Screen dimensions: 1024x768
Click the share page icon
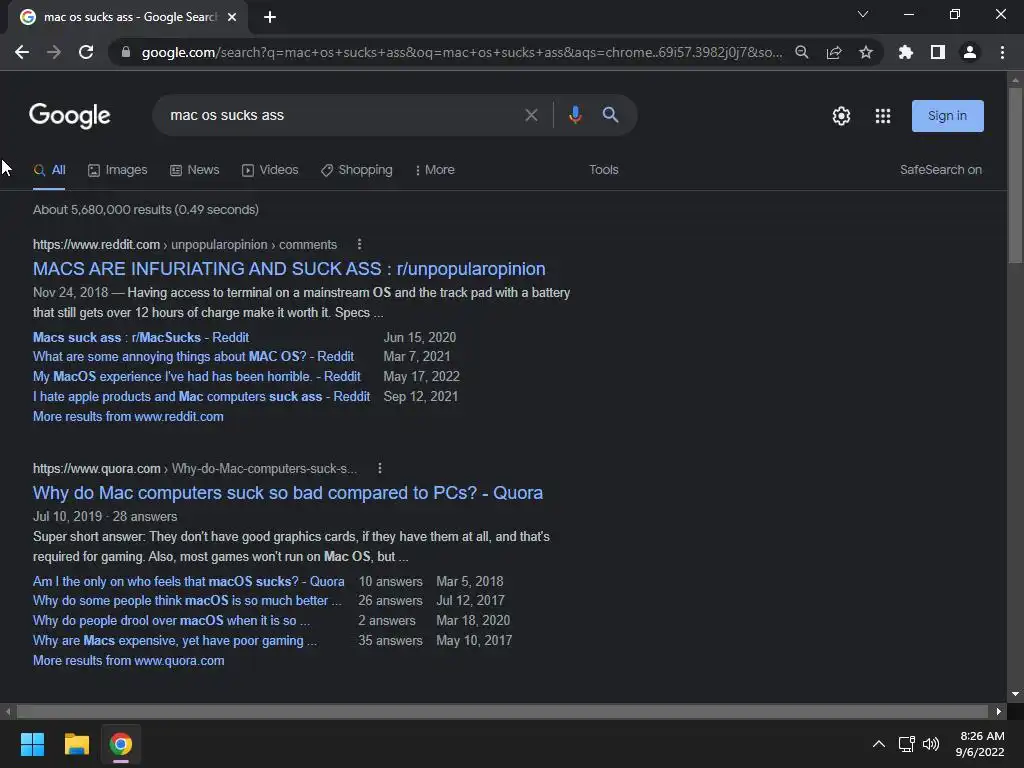834,52
